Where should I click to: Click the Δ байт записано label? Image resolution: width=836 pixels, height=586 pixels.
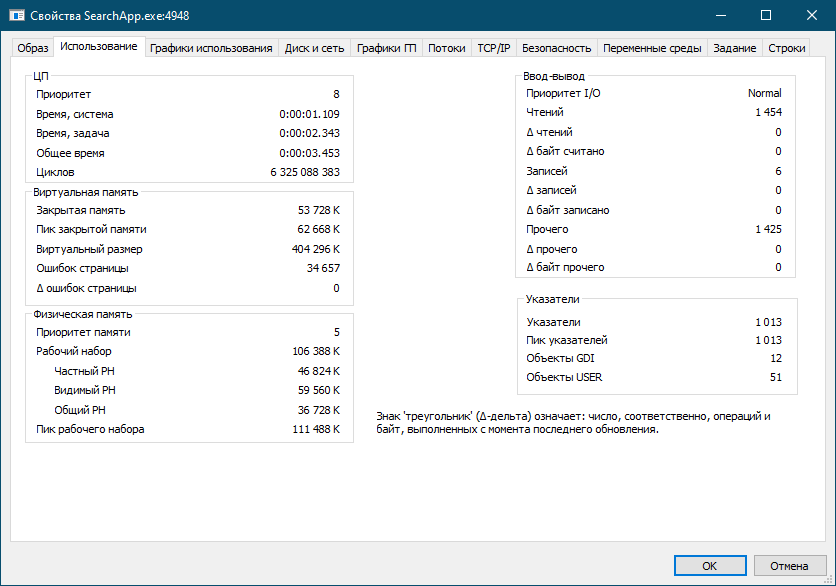point(568,210)
